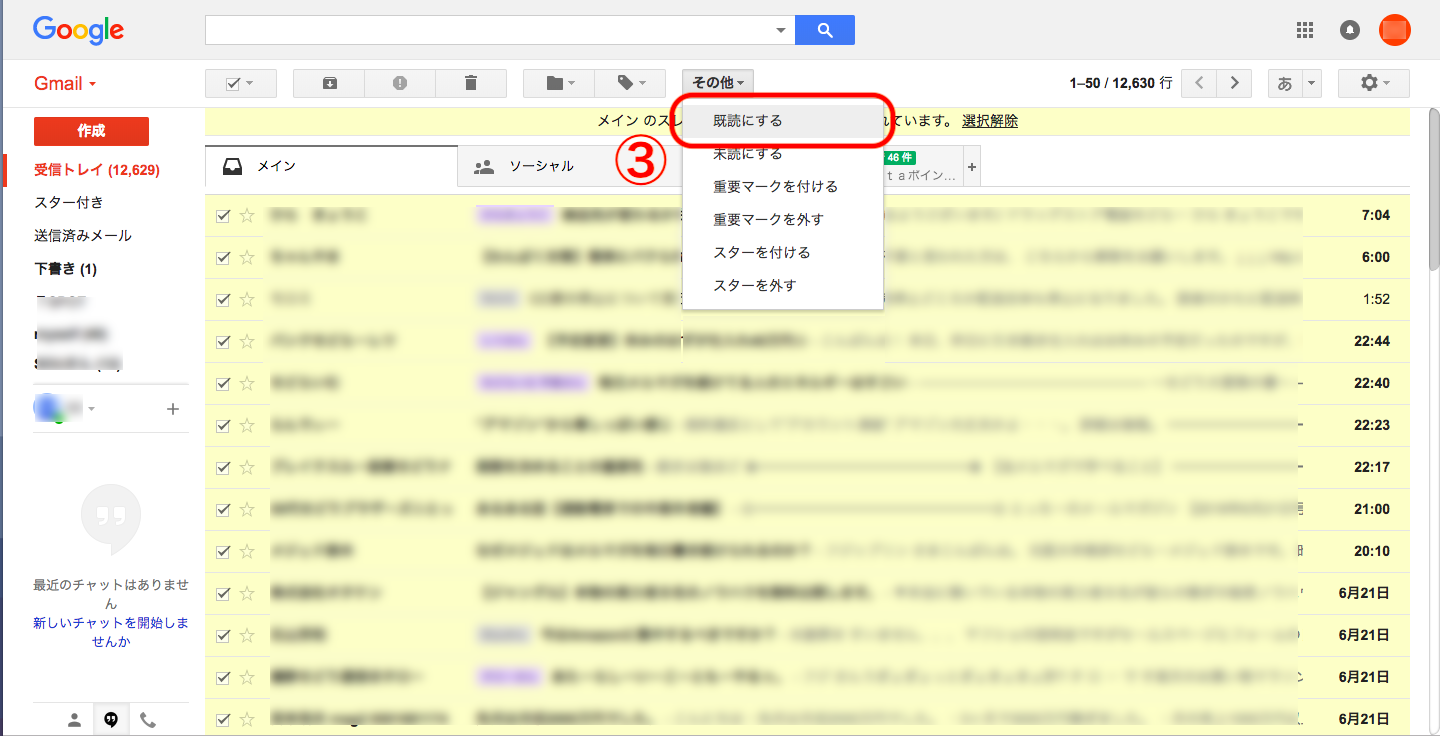Click the 選択解除 link

pos(990,121)
